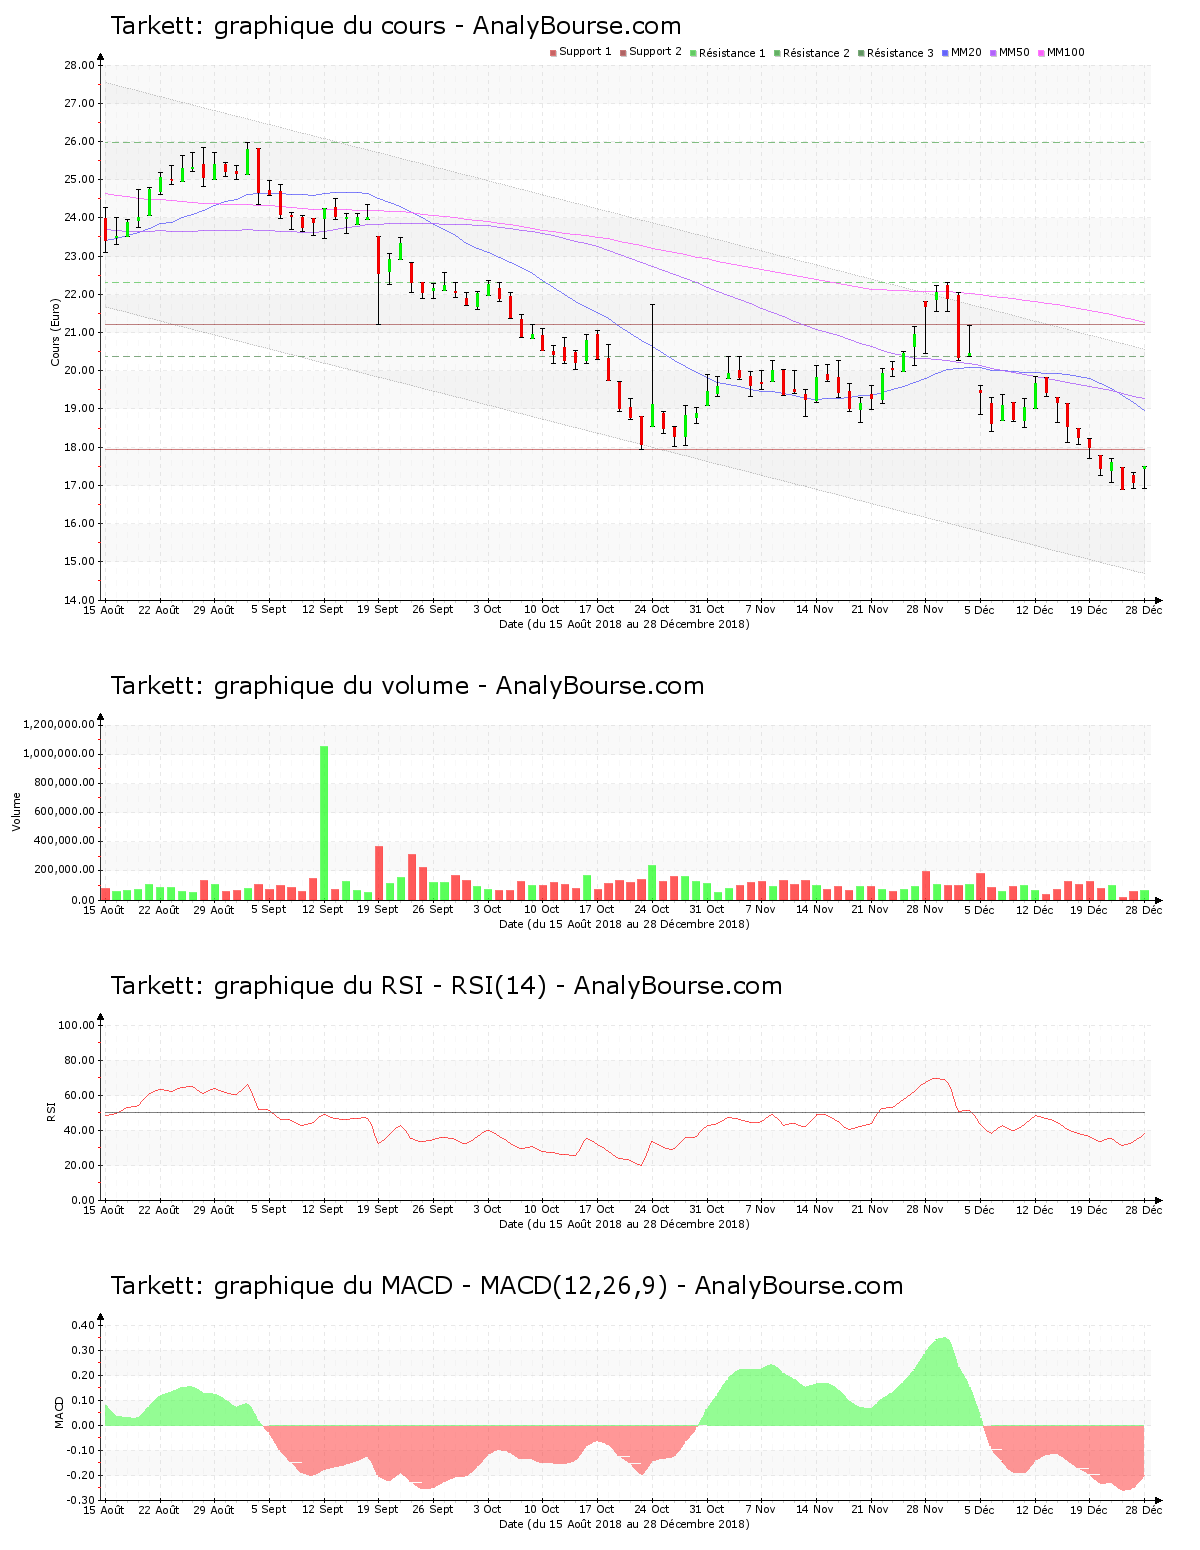Click the '15 Août' date under the RSI chart
This screenshot has width=1200, height=1550.
click(104, 1209)
